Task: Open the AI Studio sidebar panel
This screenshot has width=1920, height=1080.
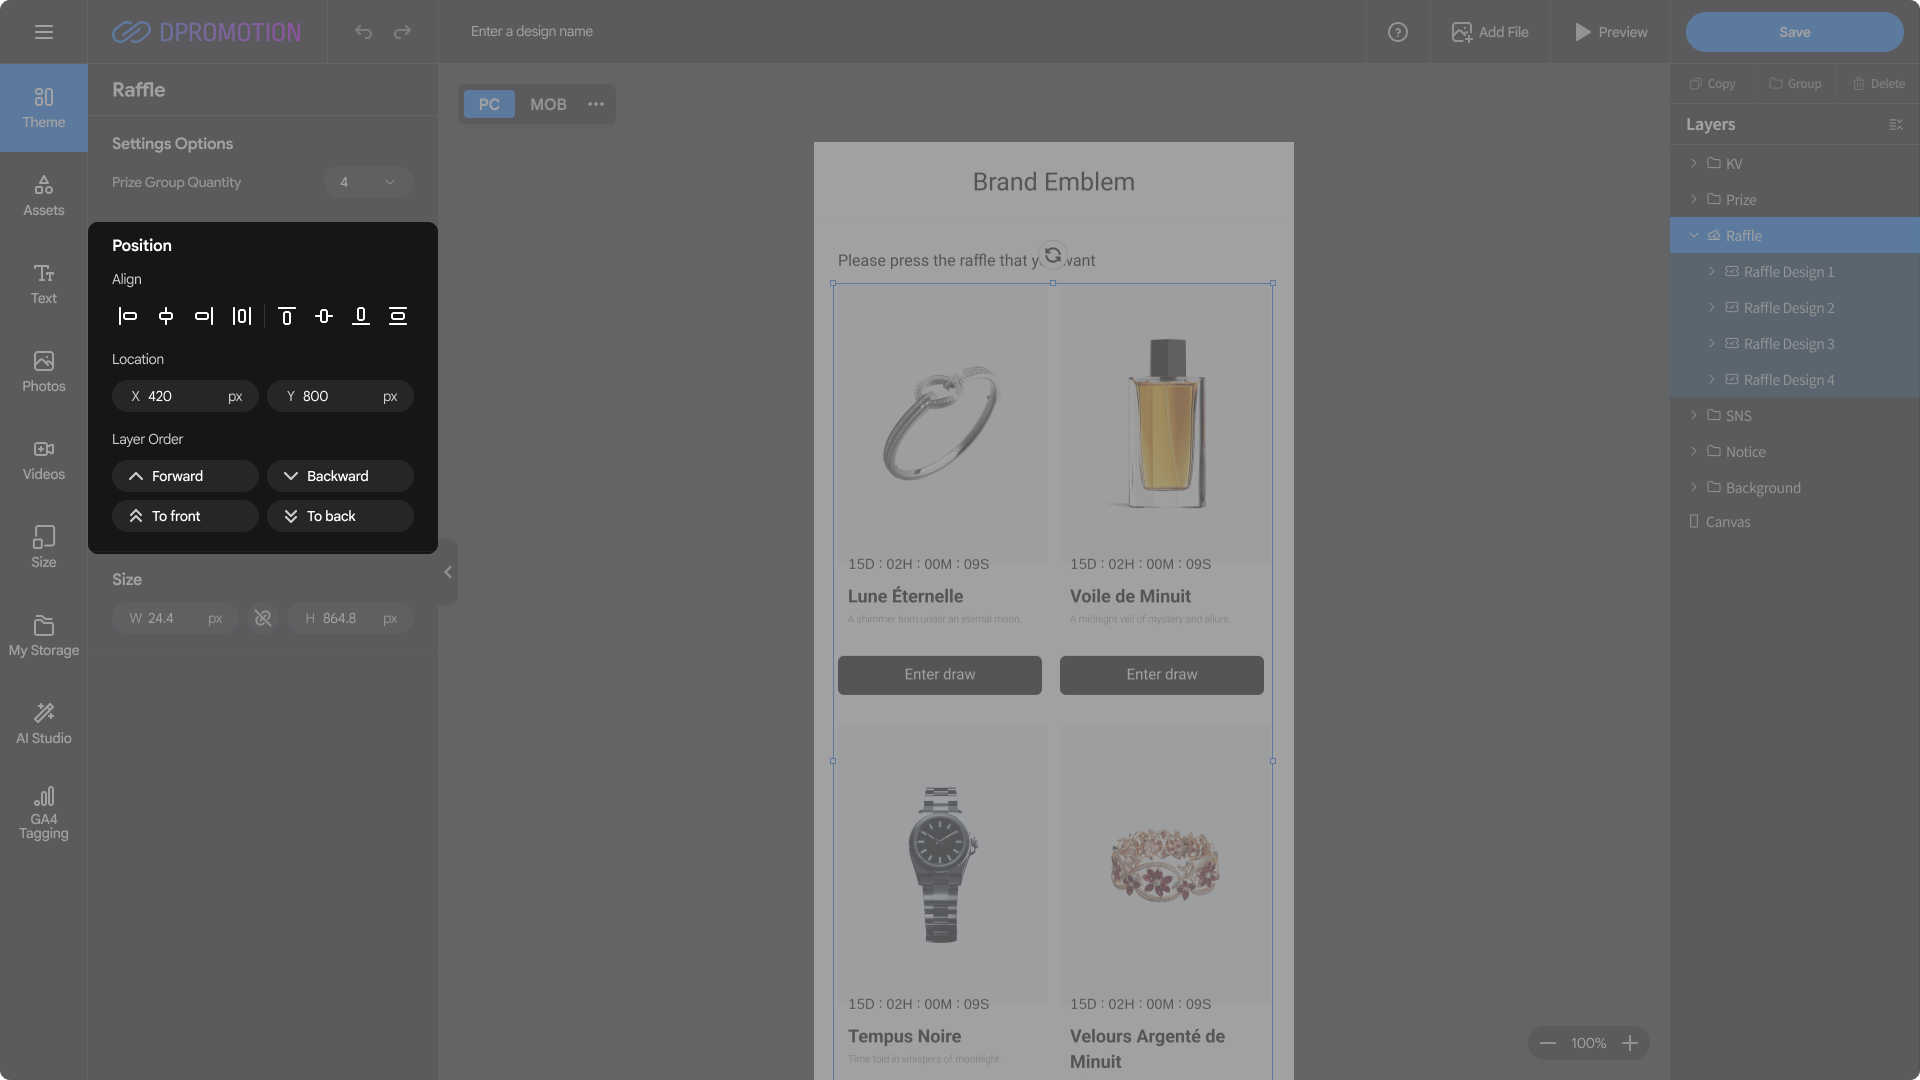Action: (44, 723)
